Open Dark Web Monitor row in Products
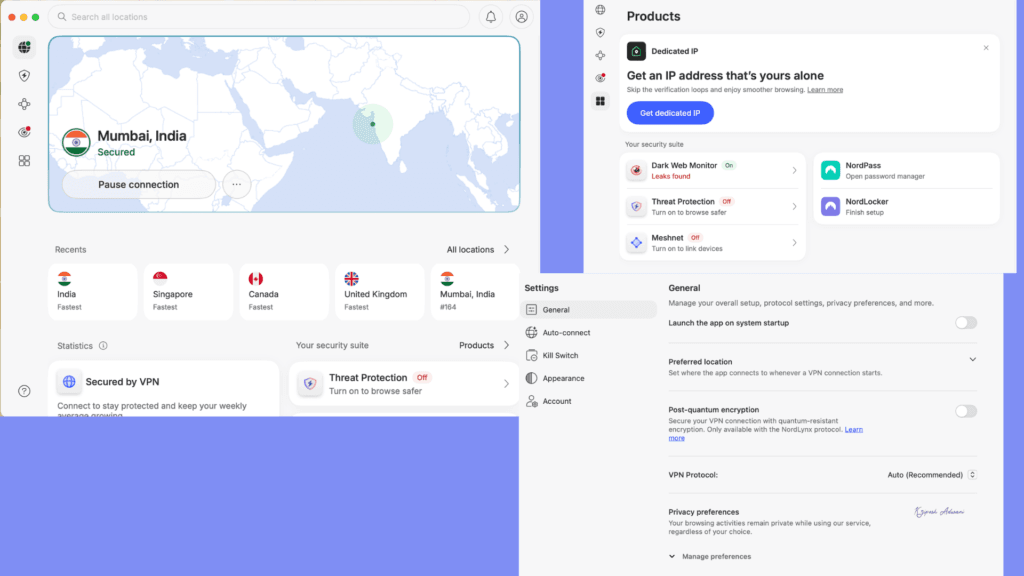1024x576 pixels. coord(712,170)
